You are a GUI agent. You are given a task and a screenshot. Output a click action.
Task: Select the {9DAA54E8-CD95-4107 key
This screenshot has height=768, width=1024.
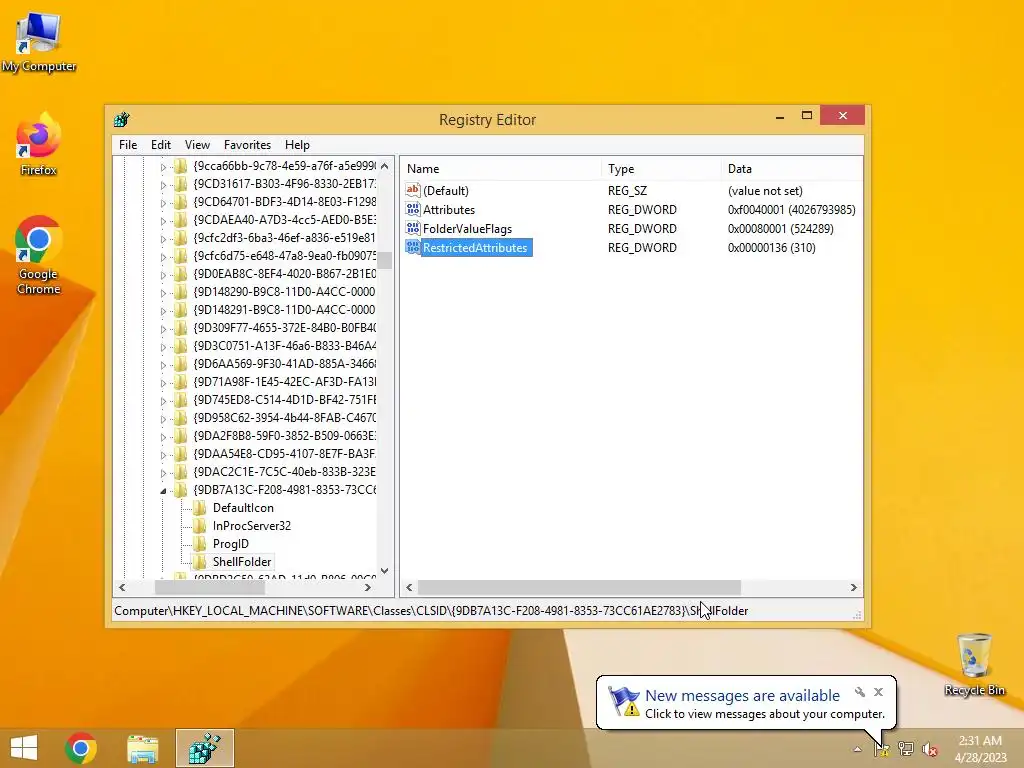click(284, 453)
